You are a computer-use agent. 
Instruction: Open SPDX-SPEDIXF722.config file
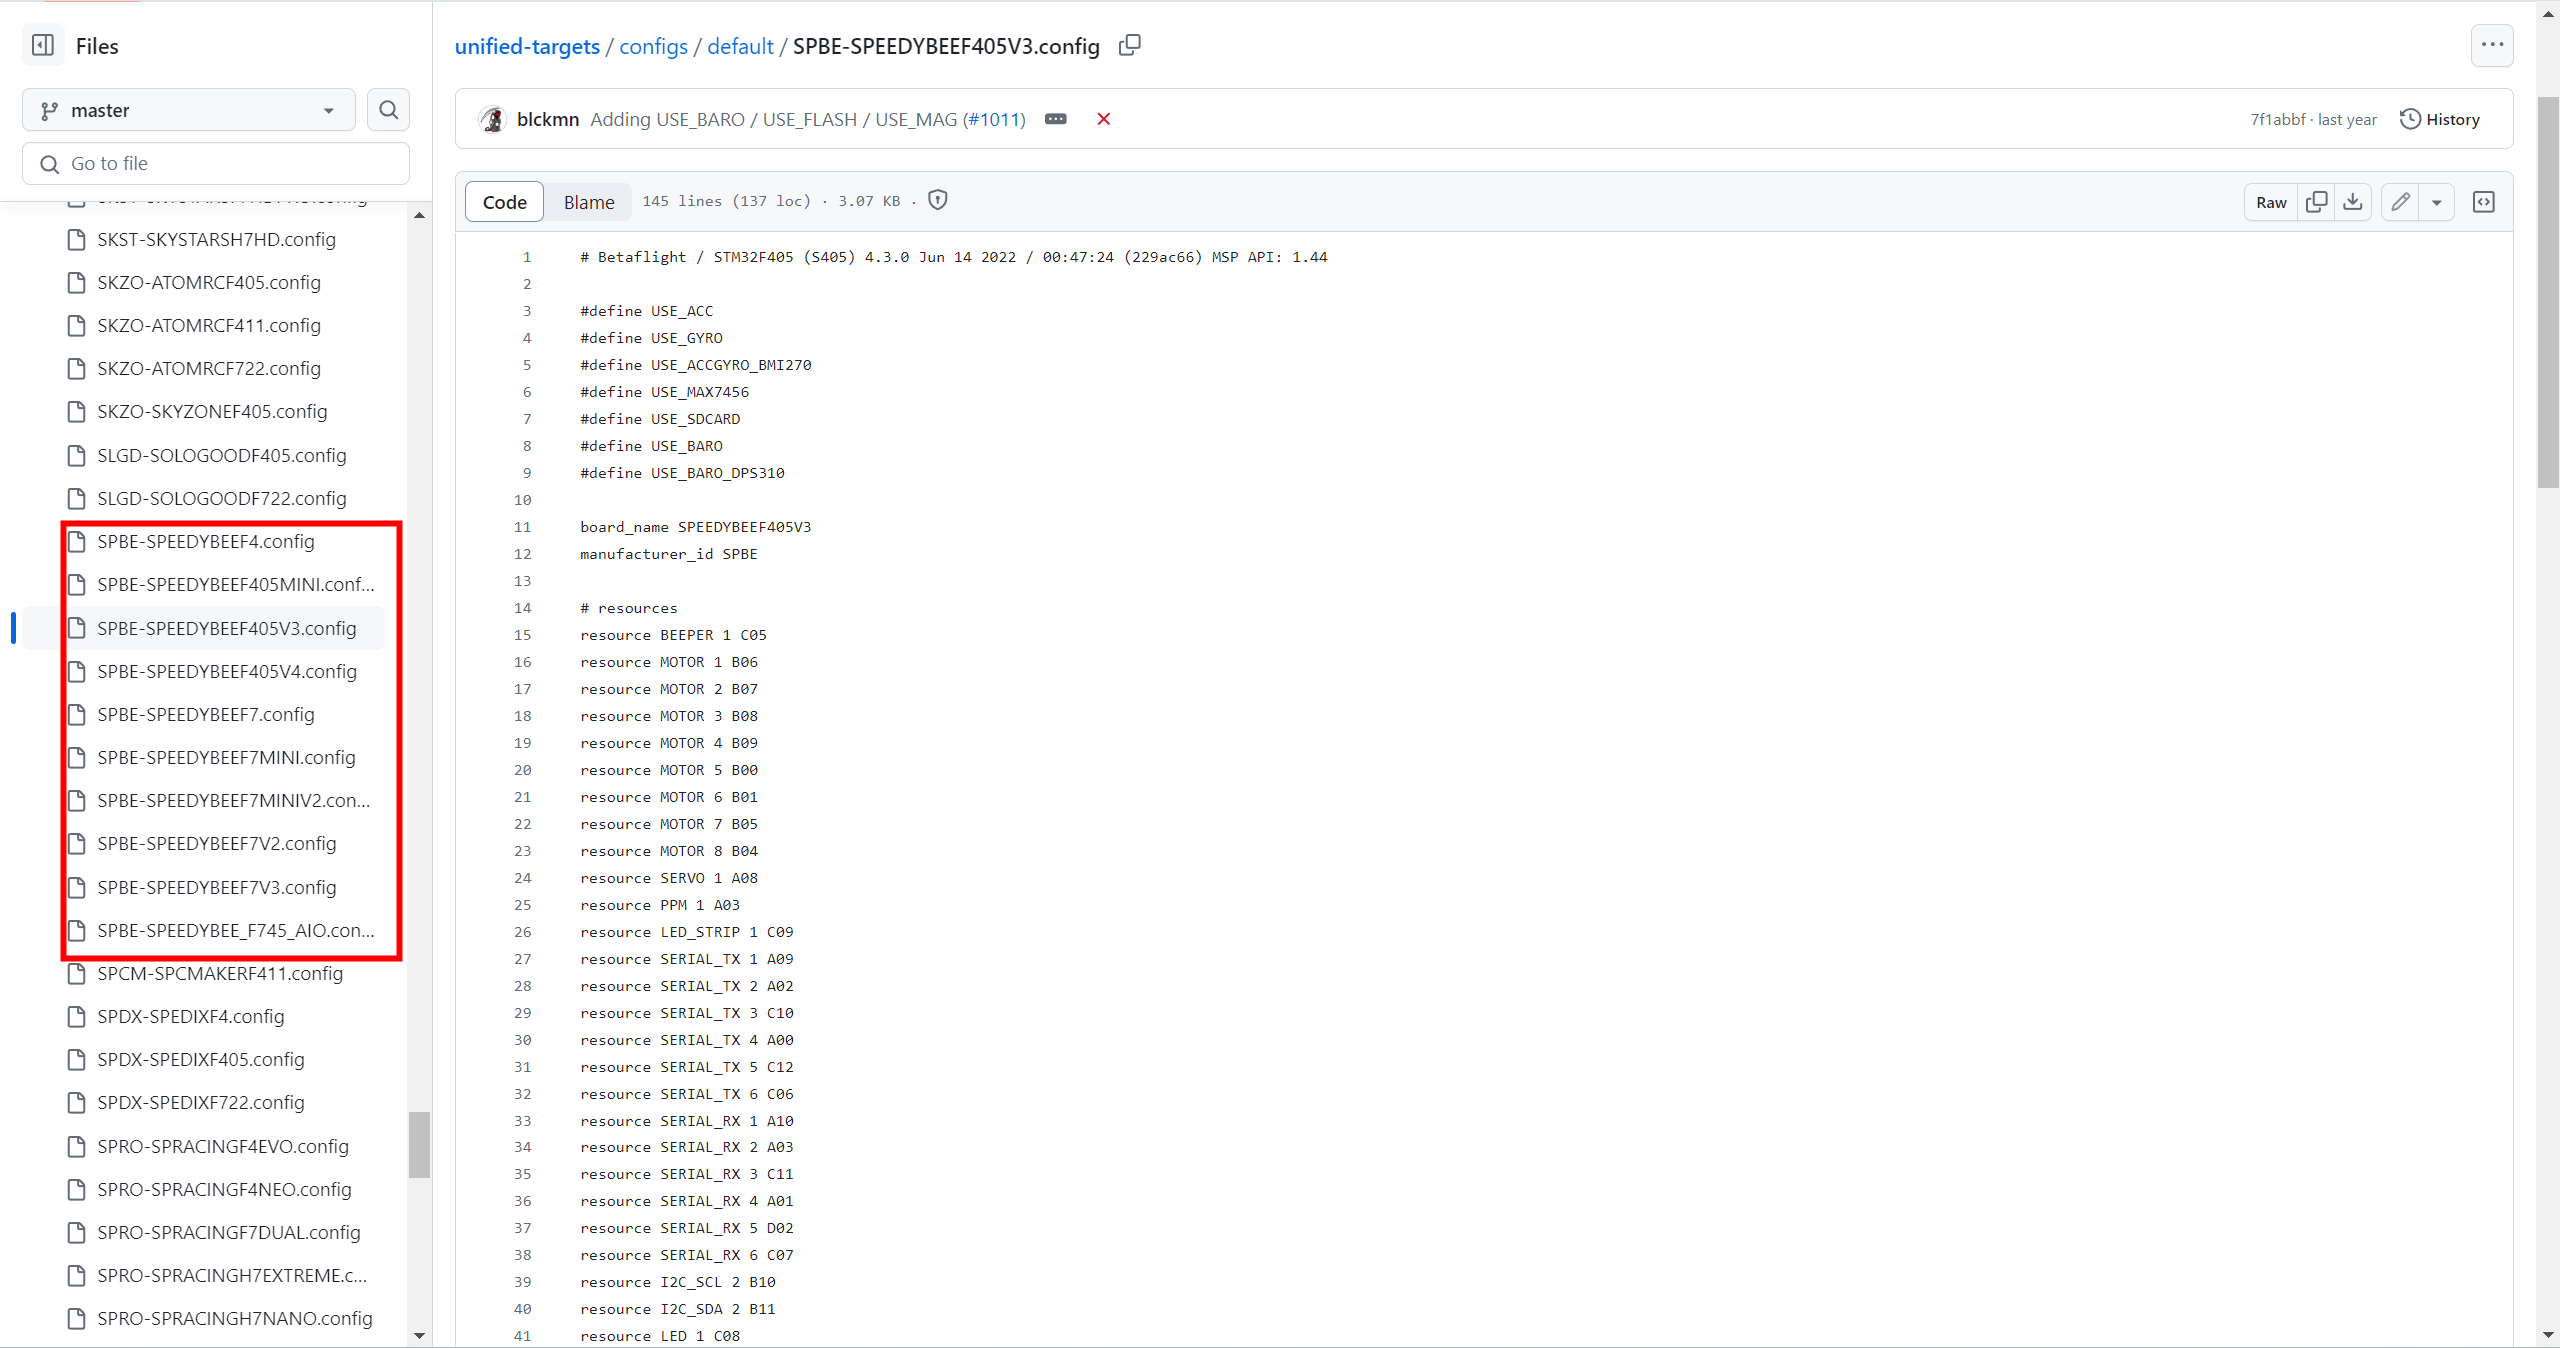point(201,1102)
